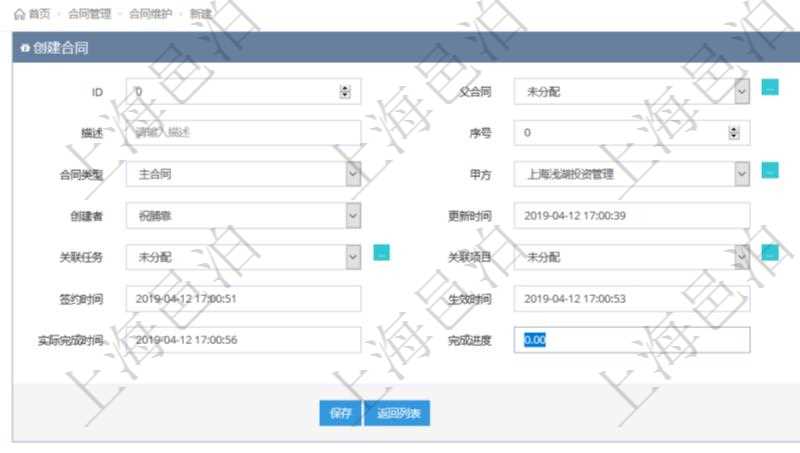Focus the 描述 text field
Screen dimensions: 800x453
243,133
